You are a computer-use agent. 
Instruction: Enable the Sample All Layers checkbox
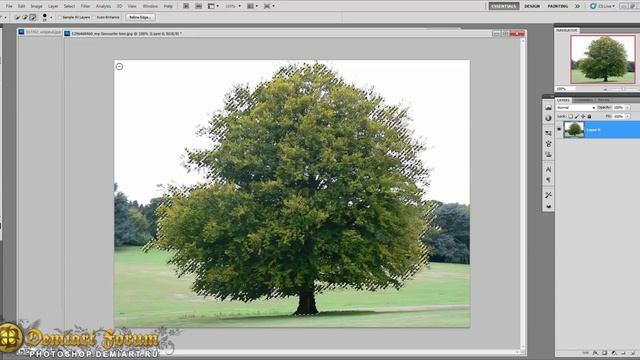pos(60,18)
